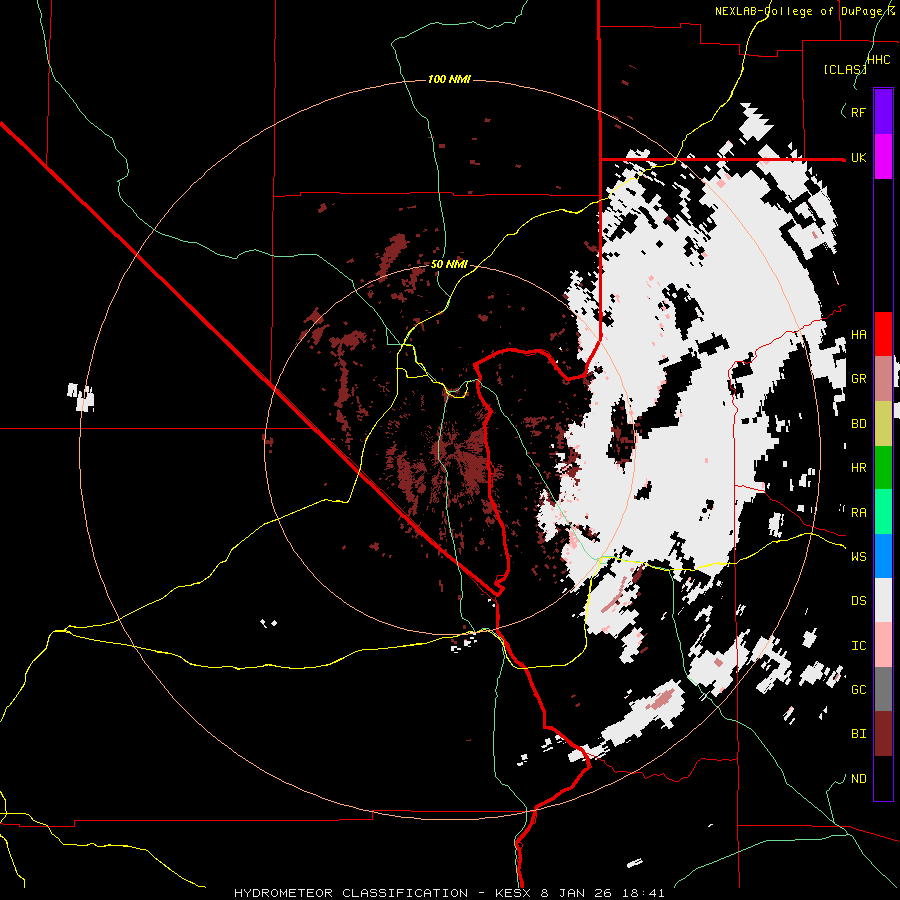Click the ND legend label
This screenshot has height=900, width=900.
(858, 779)
